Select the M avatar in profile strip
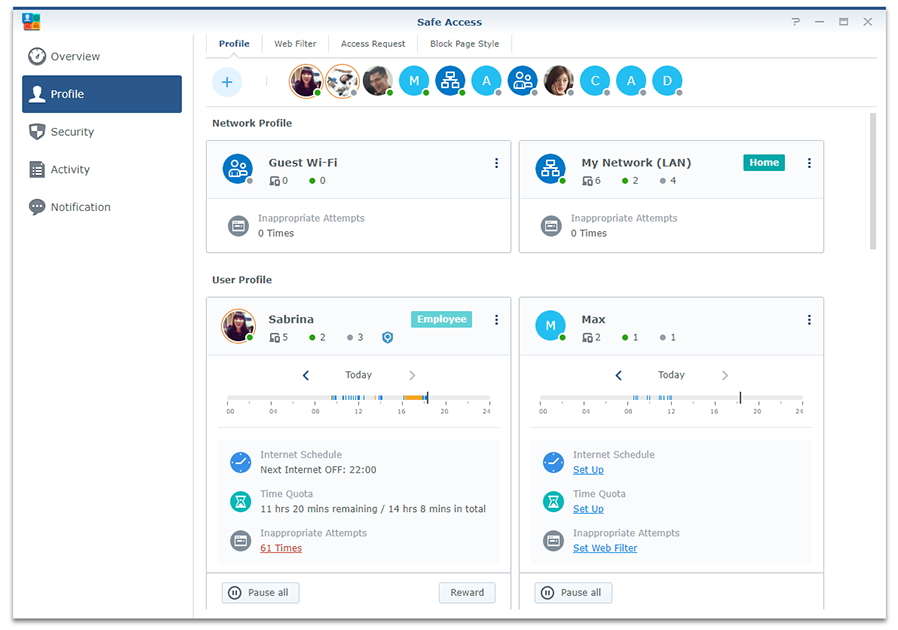This screenshot has height=630, width=898. click(x=413, y=81)
